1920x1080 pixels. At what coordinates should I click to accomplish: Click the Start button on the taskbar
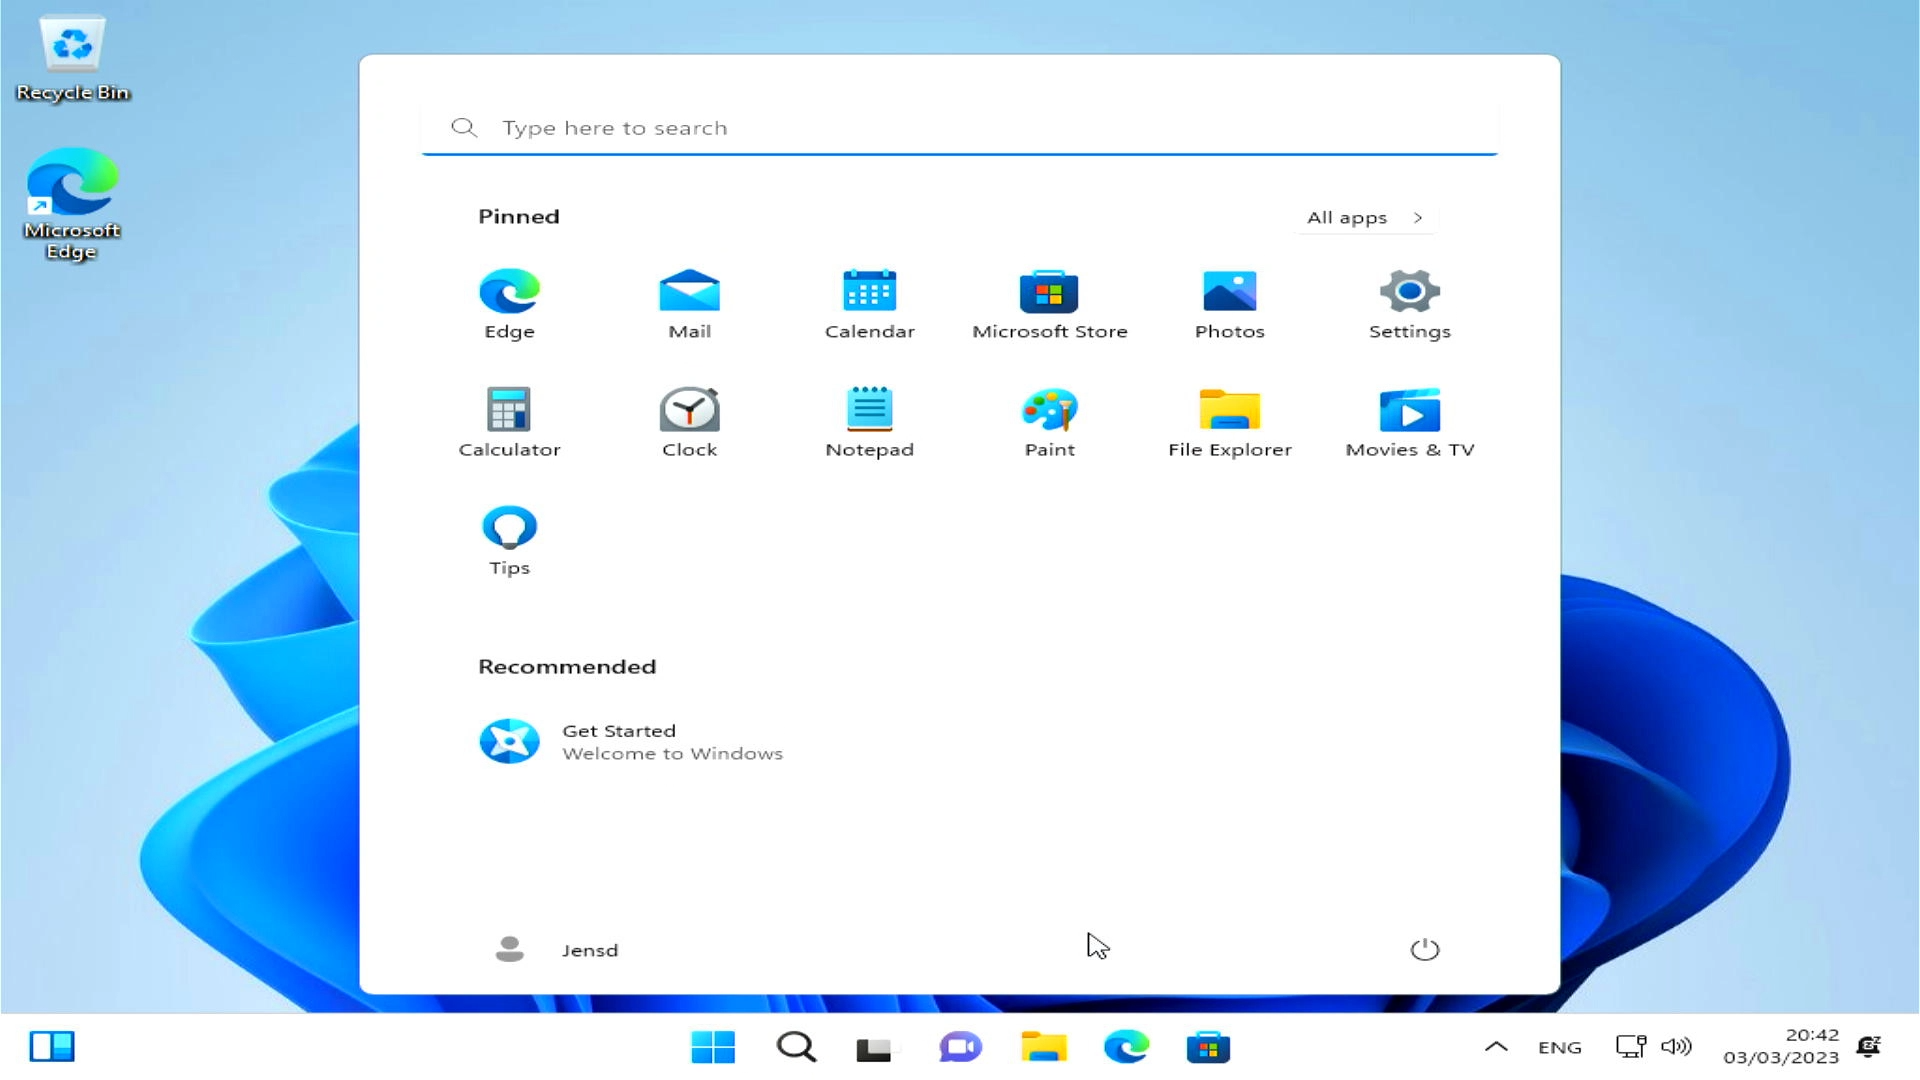tap(712, 1046)
